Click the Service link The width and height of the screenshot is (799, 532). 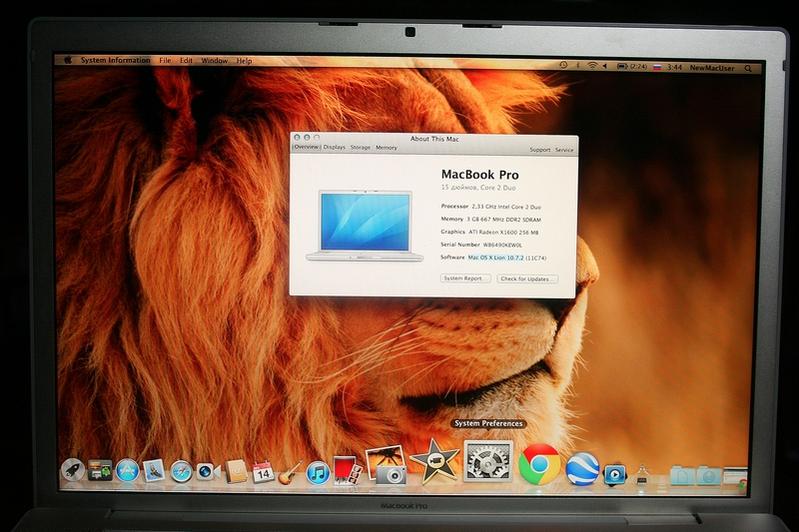click(x=564, y=150)
